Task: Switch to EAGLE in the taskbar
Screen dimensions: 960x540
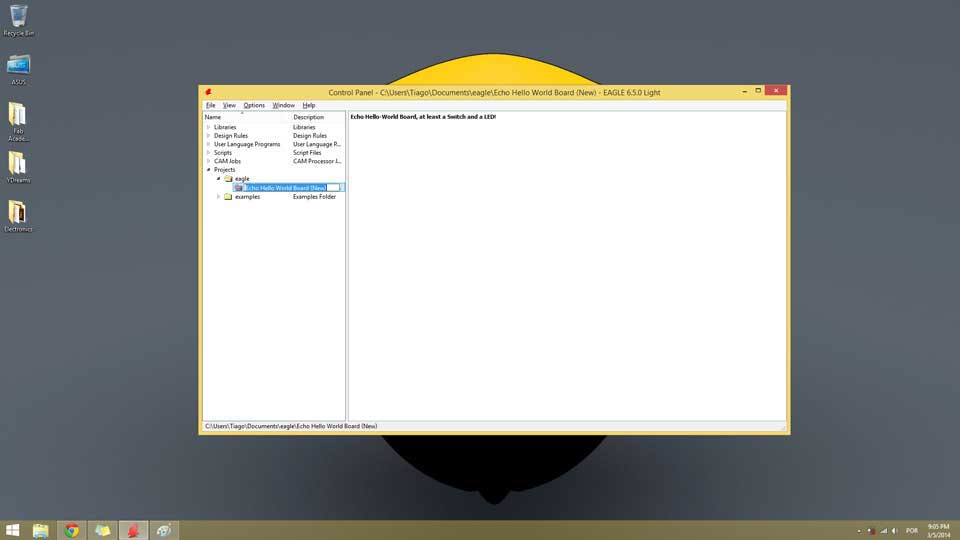Action: [x=133, y=530]
